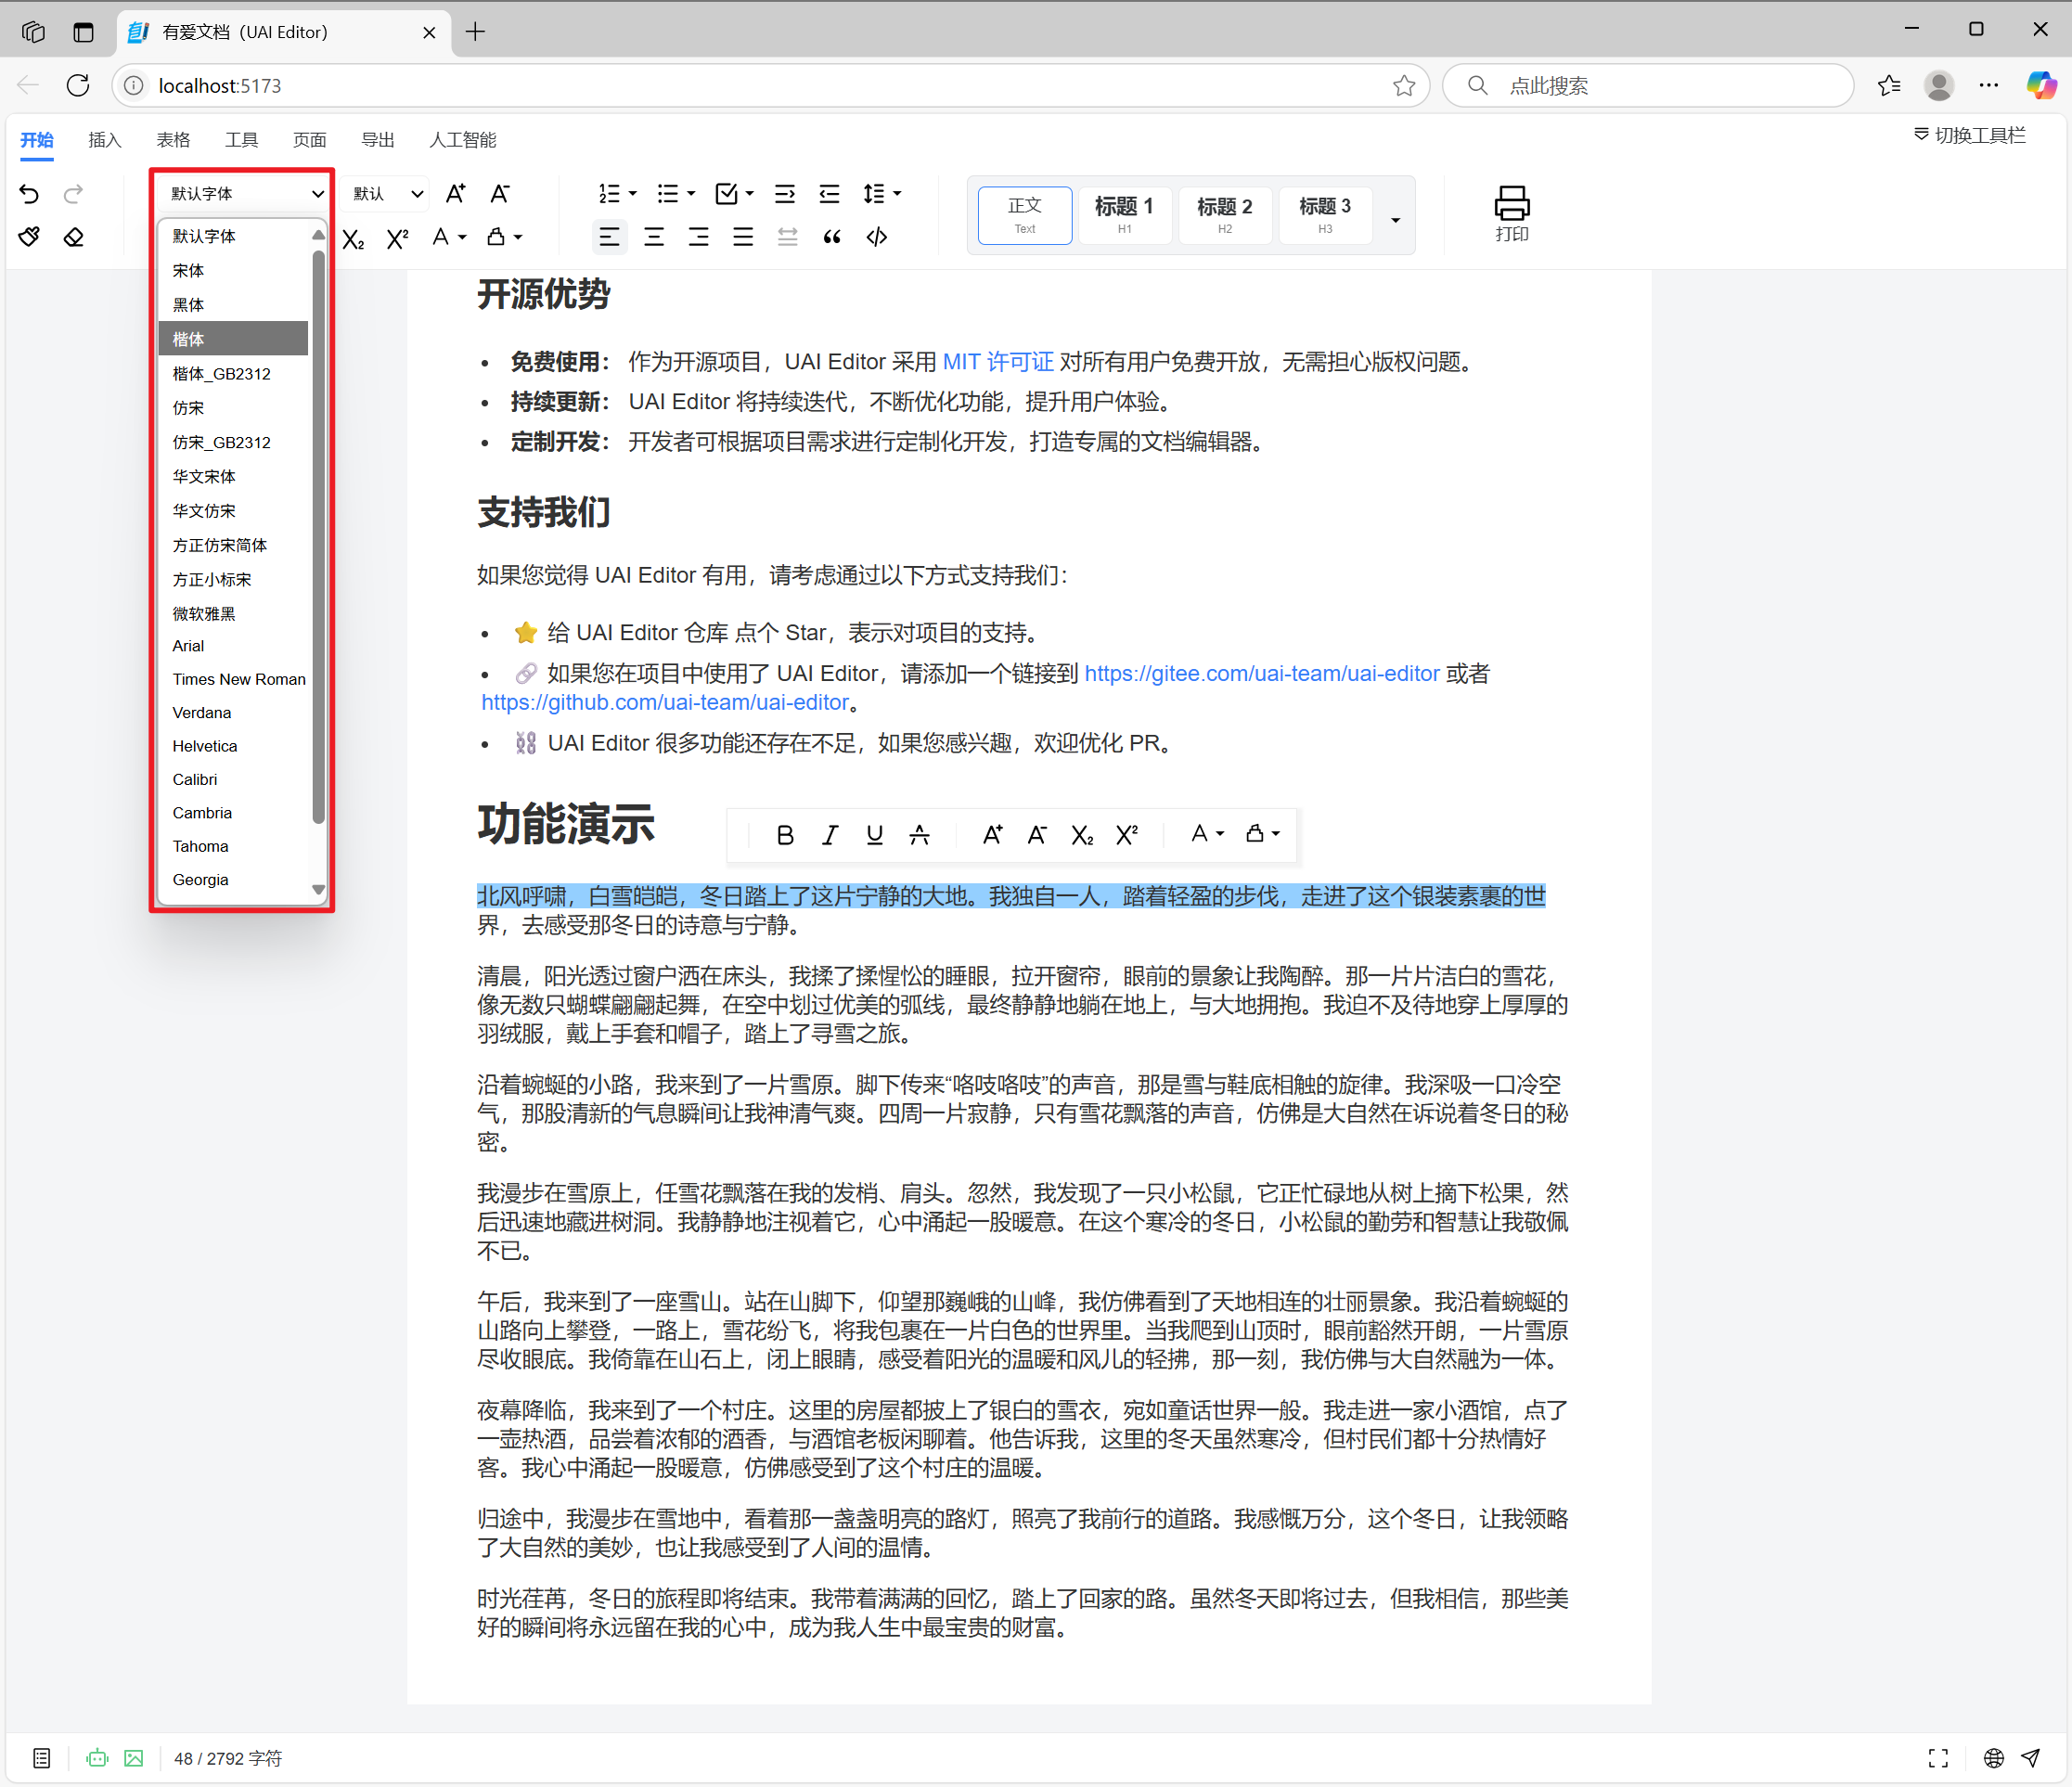The image size is (2072, 1787).
Task: Open the highlight color picker in toolbar
Action: (504, 237)
